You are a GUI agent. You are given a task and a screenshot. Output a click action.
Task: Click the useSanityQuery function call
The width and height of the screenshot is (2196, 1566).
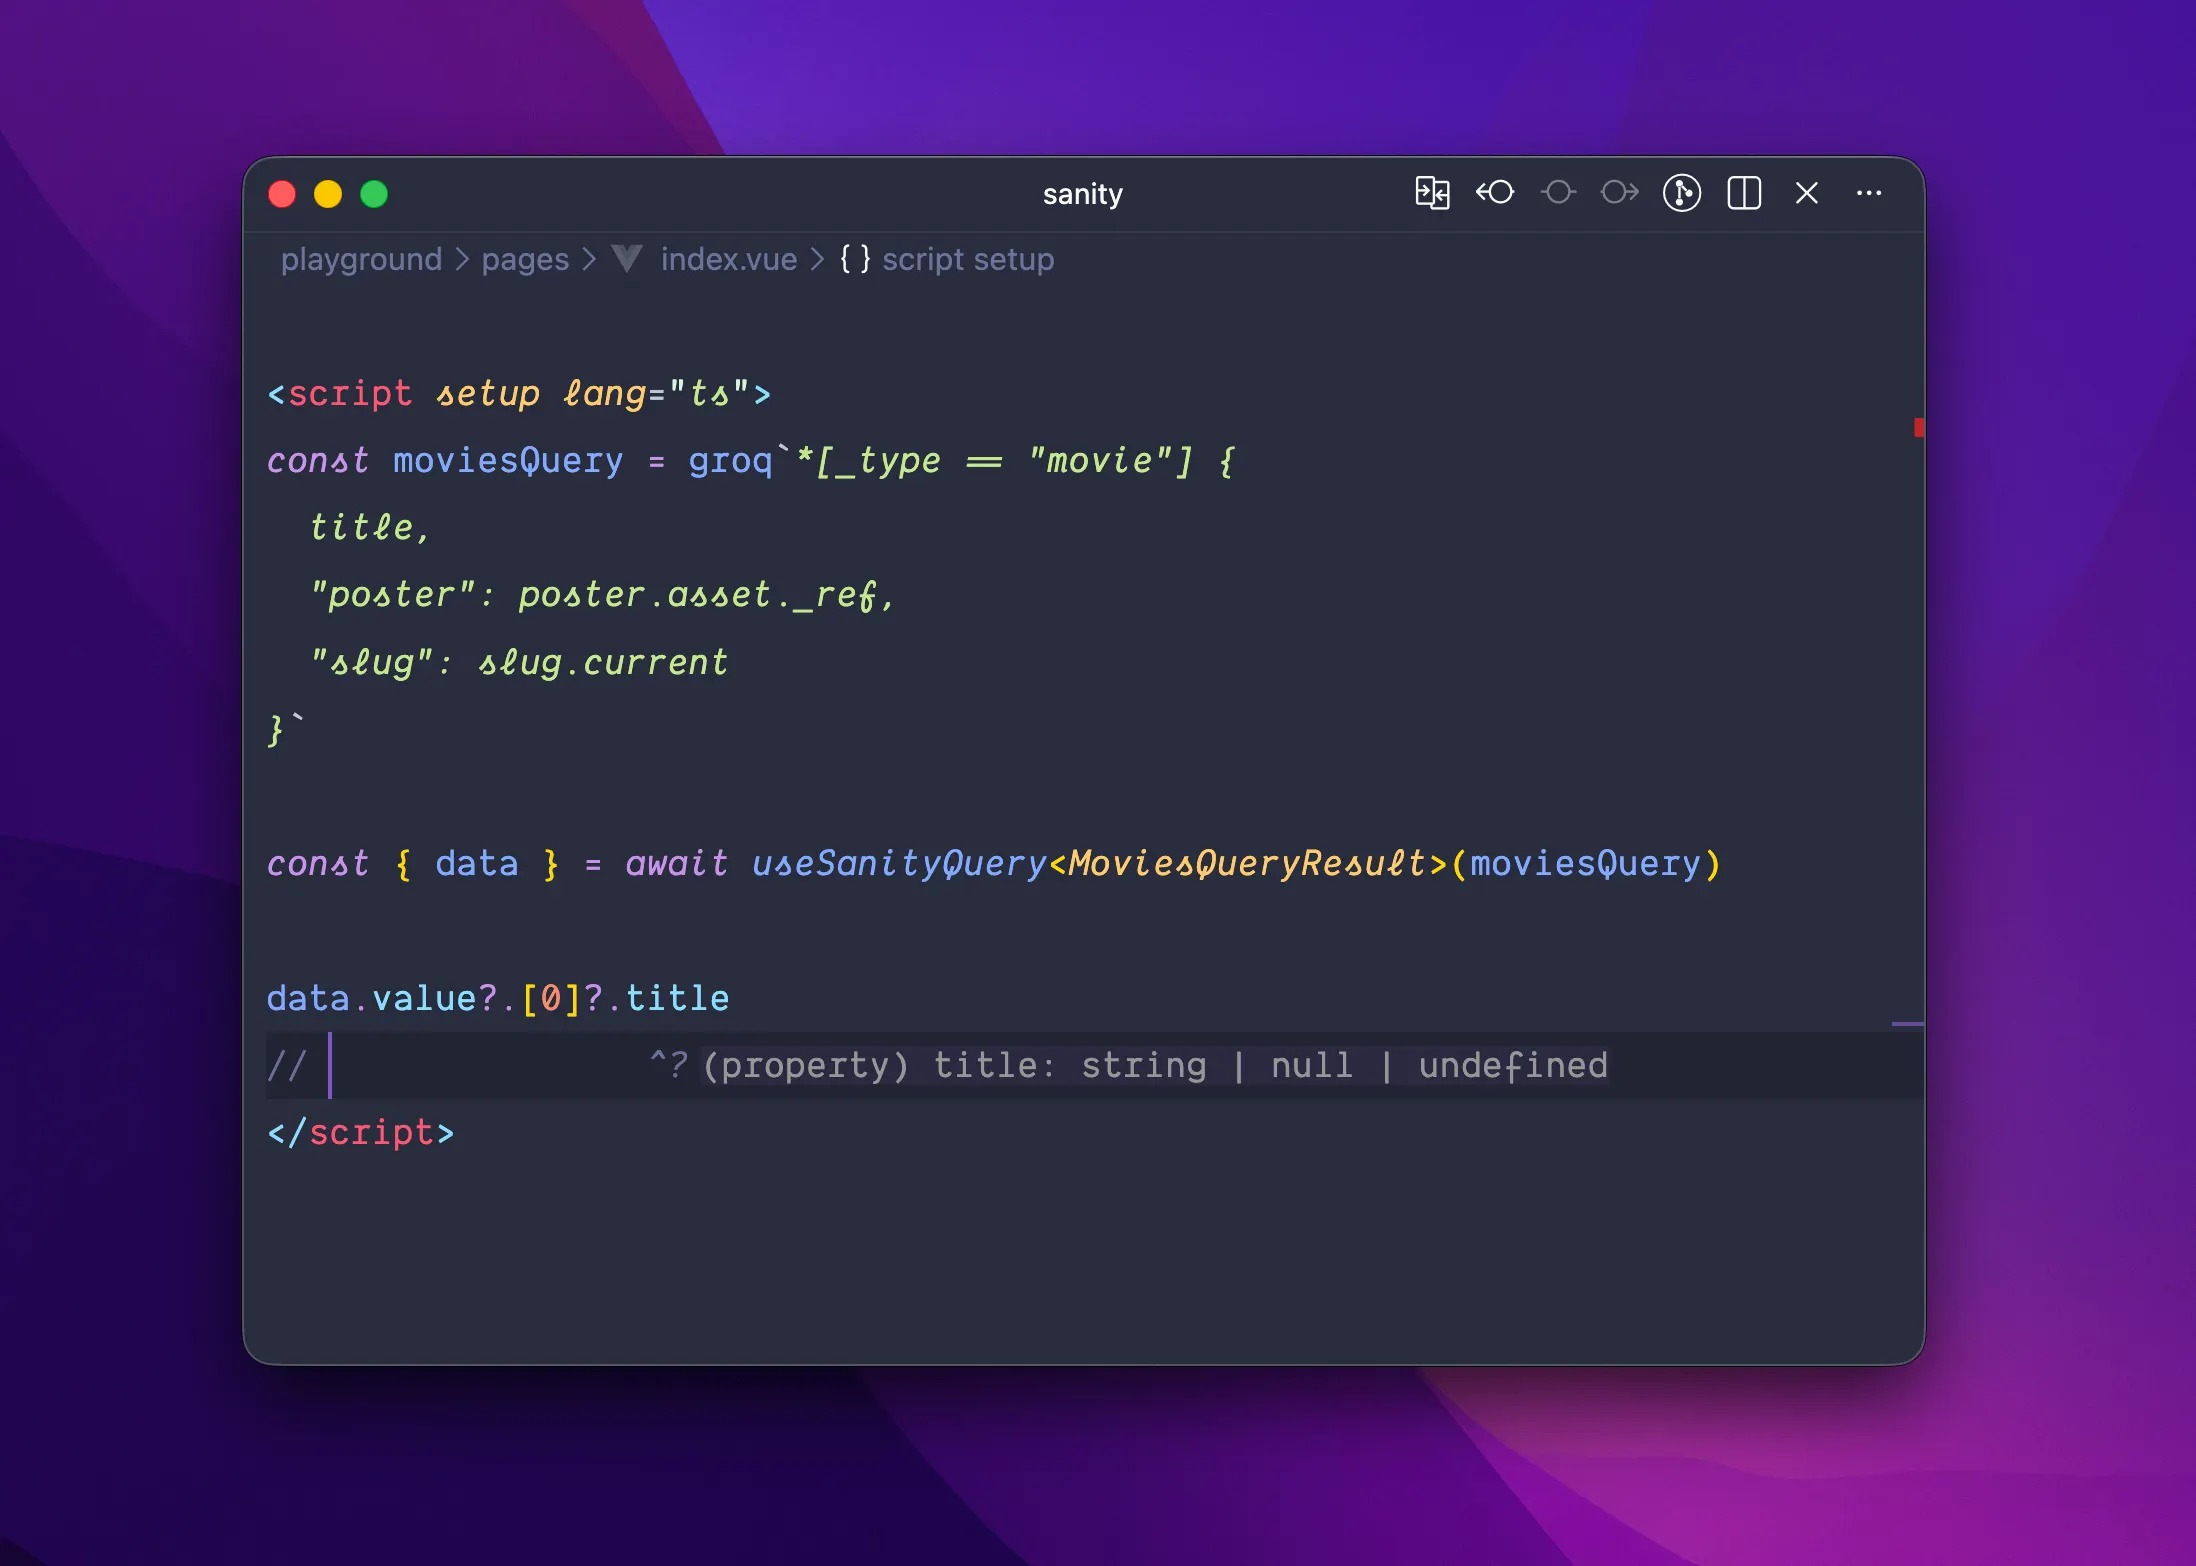[898, 864]
